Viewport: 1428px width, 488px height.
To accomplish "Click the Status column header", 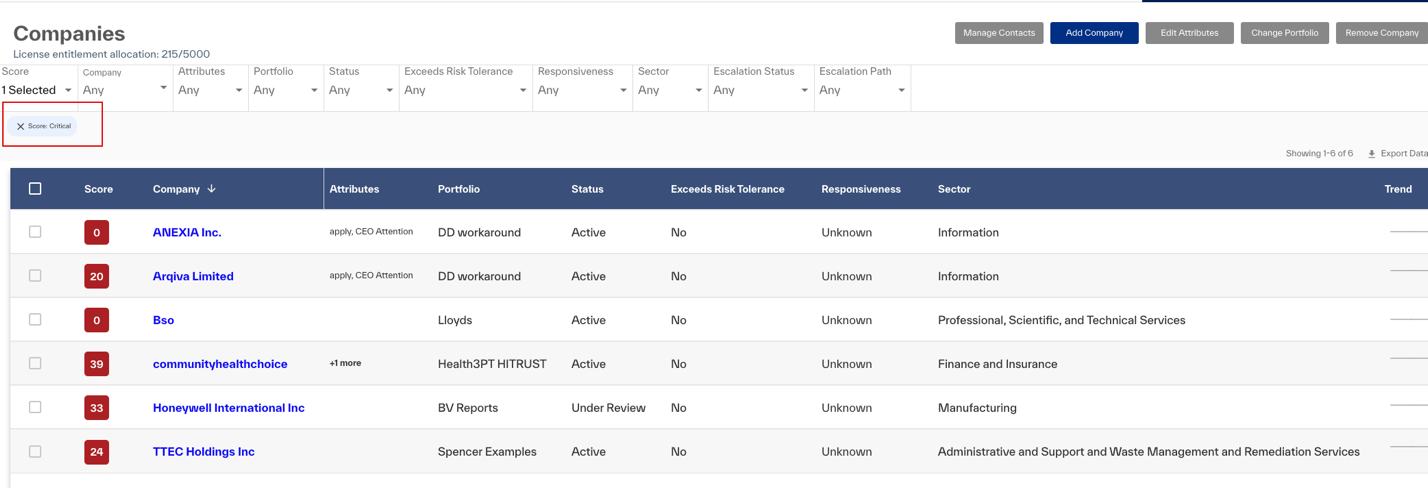I will pyautogui.click(x=587, y=189).
